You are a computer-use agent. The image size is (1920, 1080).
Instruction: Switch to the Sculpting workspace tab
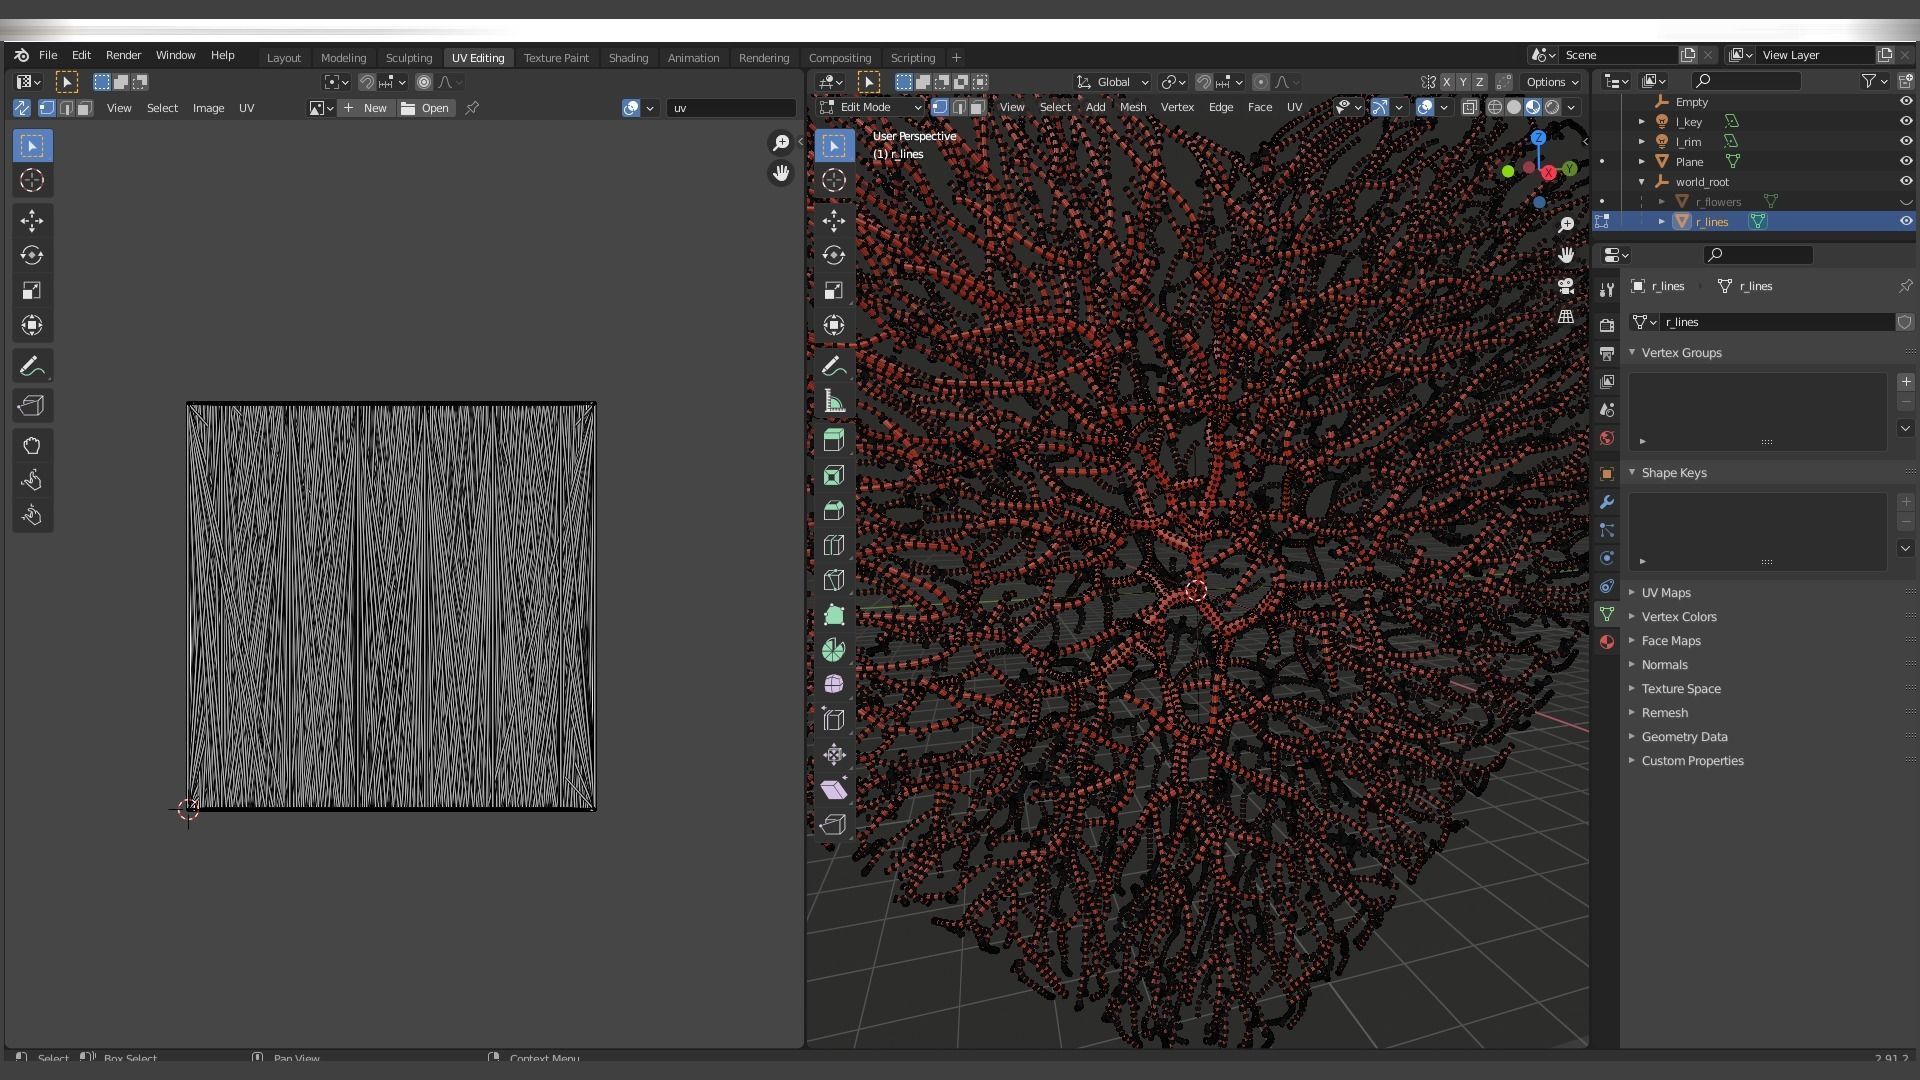[x=409, y=58]
